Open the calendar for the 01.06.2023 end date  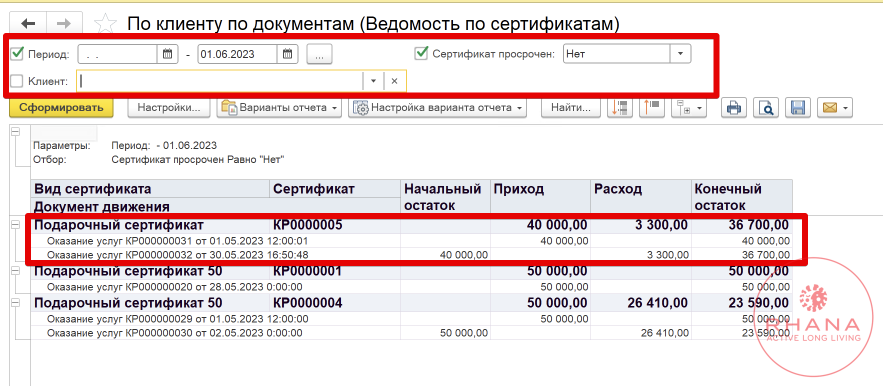[x=287, y=54]
